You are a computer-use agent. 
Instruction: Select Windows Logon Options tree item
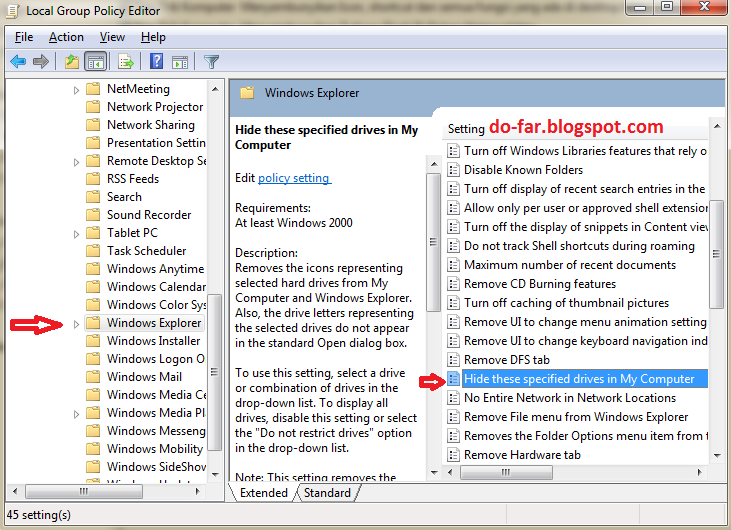(x=156, y=358)
